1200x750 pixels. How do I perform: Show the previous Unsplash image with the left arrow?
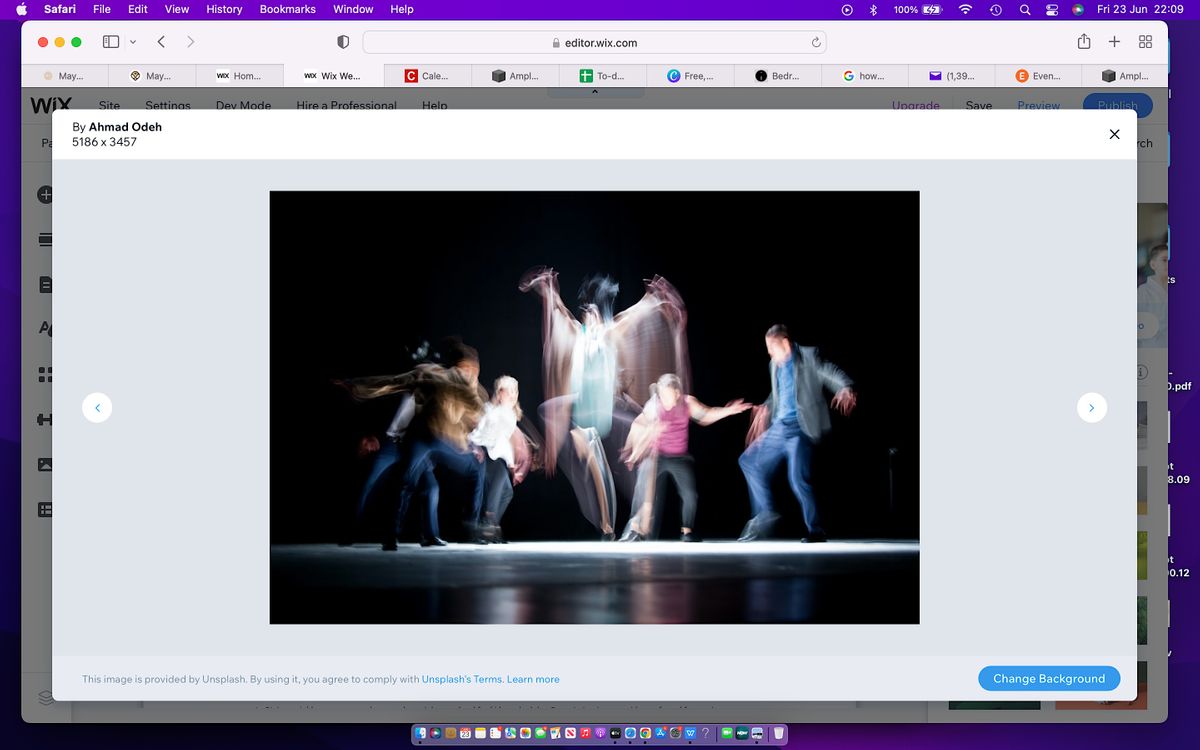(x=97, y=407)
